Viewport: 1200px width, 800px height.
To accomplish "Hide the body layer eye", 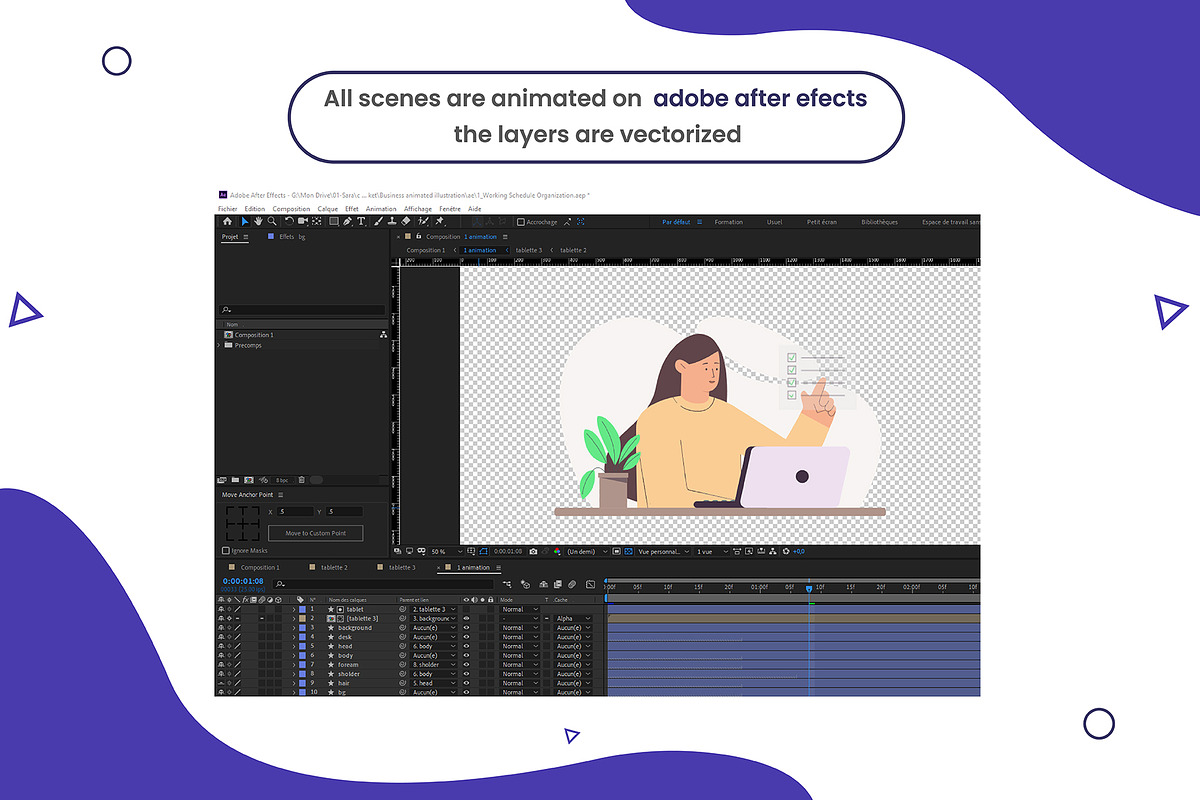I will click(x=466, y=655).
